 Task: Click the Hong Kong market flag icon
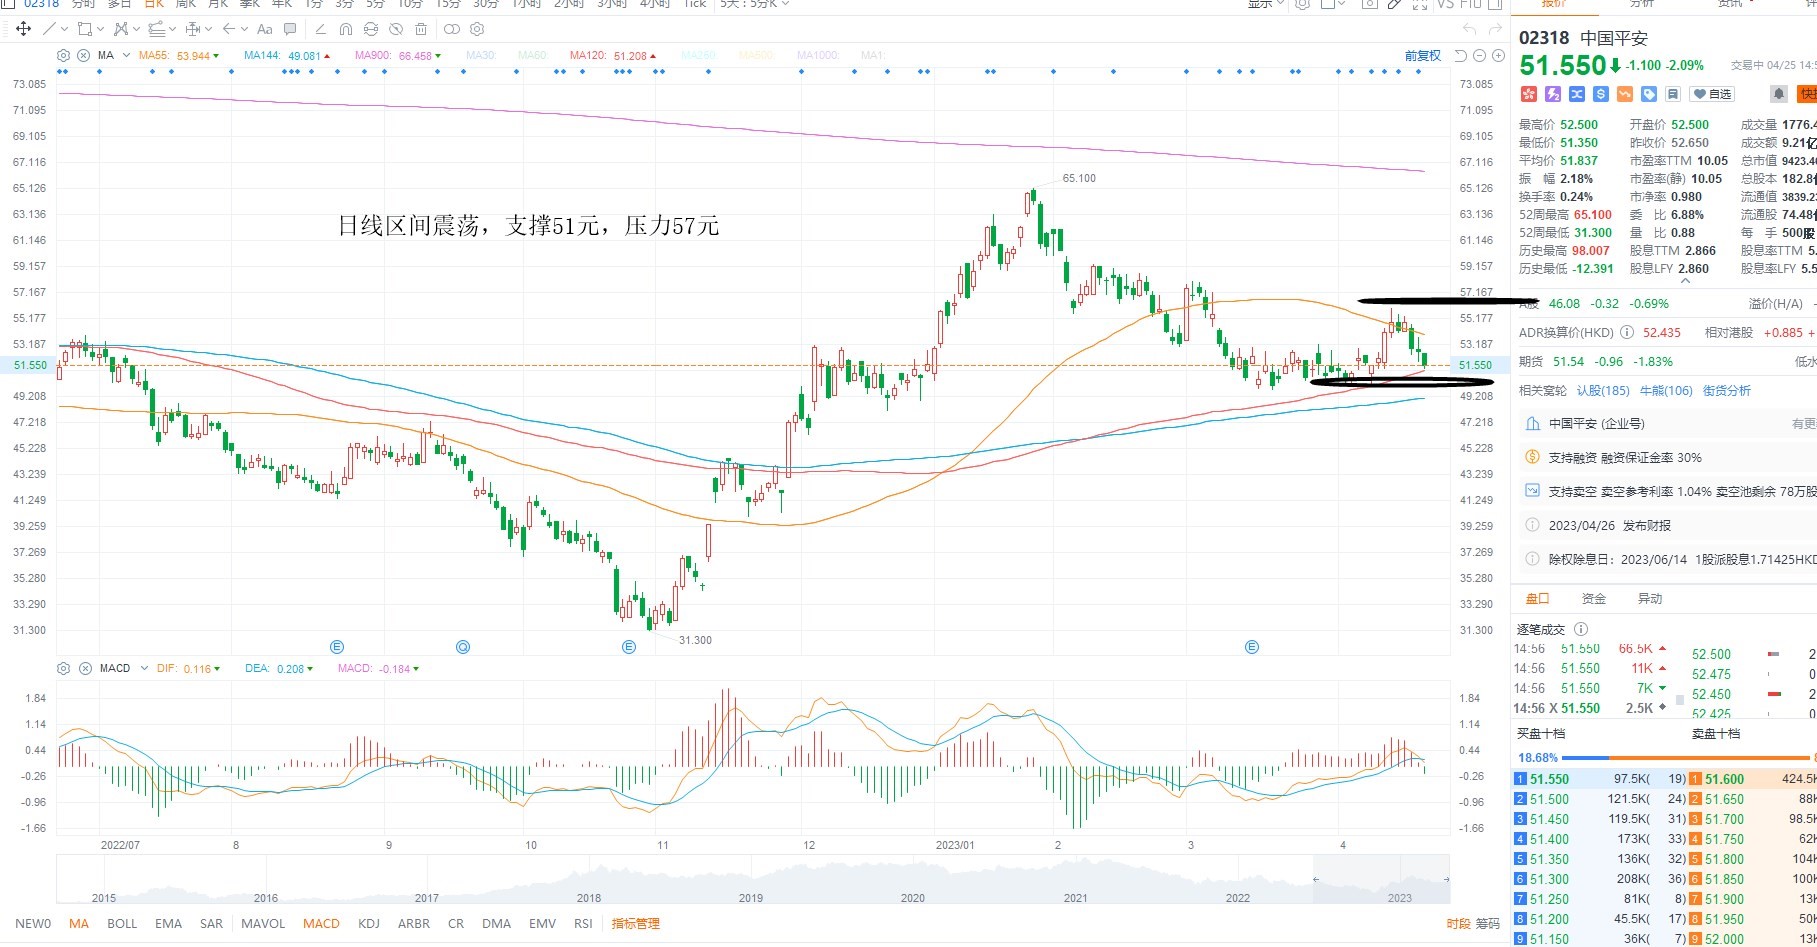point(1529,94)
